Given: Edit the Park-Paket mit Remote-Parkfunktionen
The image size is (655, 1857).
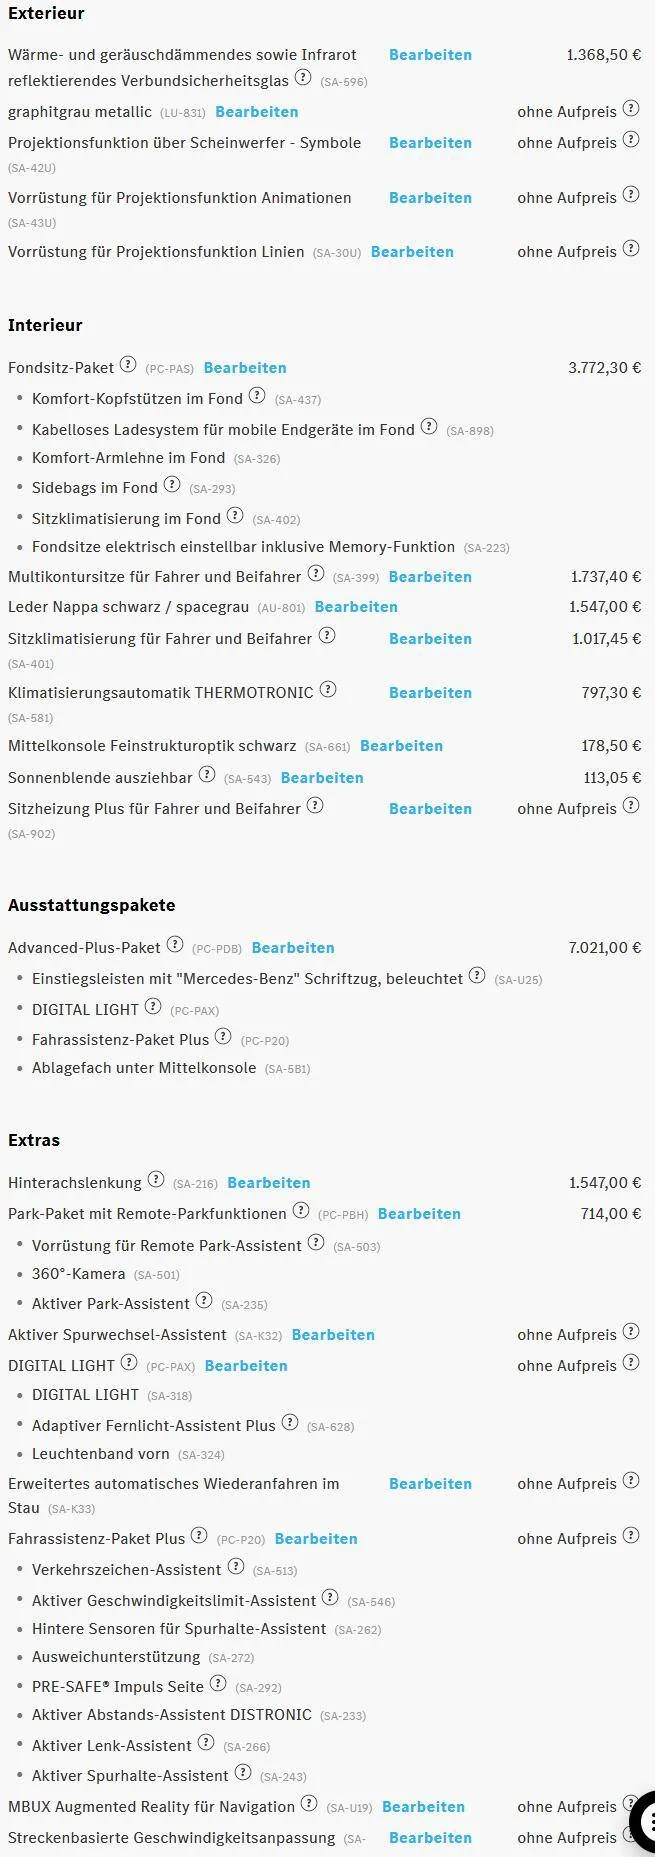Looking at the screenshot, I should pyautogui.click(x=419, y=1214).
